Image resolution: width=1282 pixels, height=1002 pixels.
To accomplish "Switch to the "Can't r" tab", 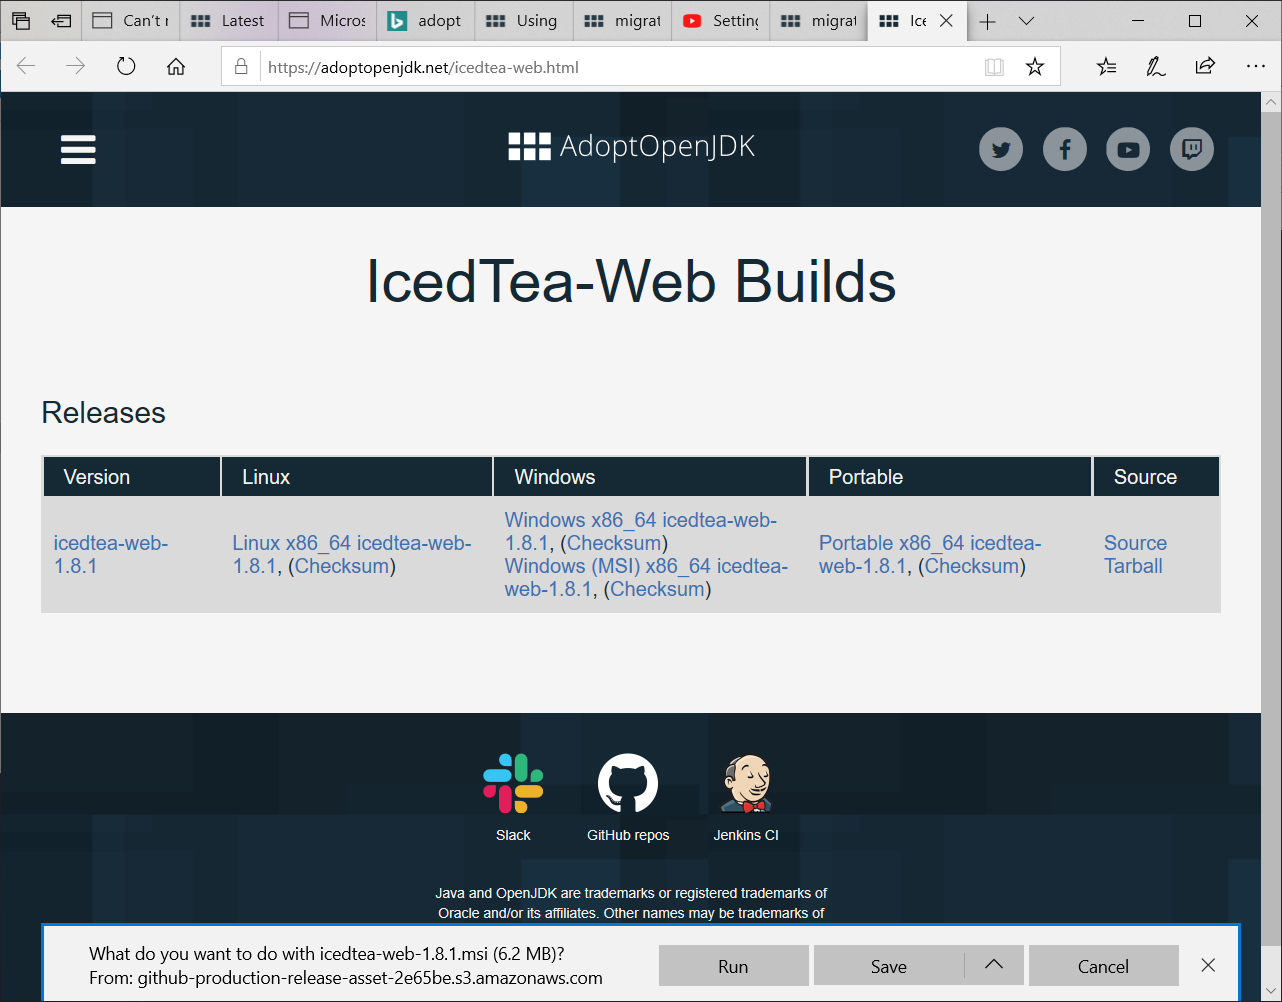I will 130,21.
